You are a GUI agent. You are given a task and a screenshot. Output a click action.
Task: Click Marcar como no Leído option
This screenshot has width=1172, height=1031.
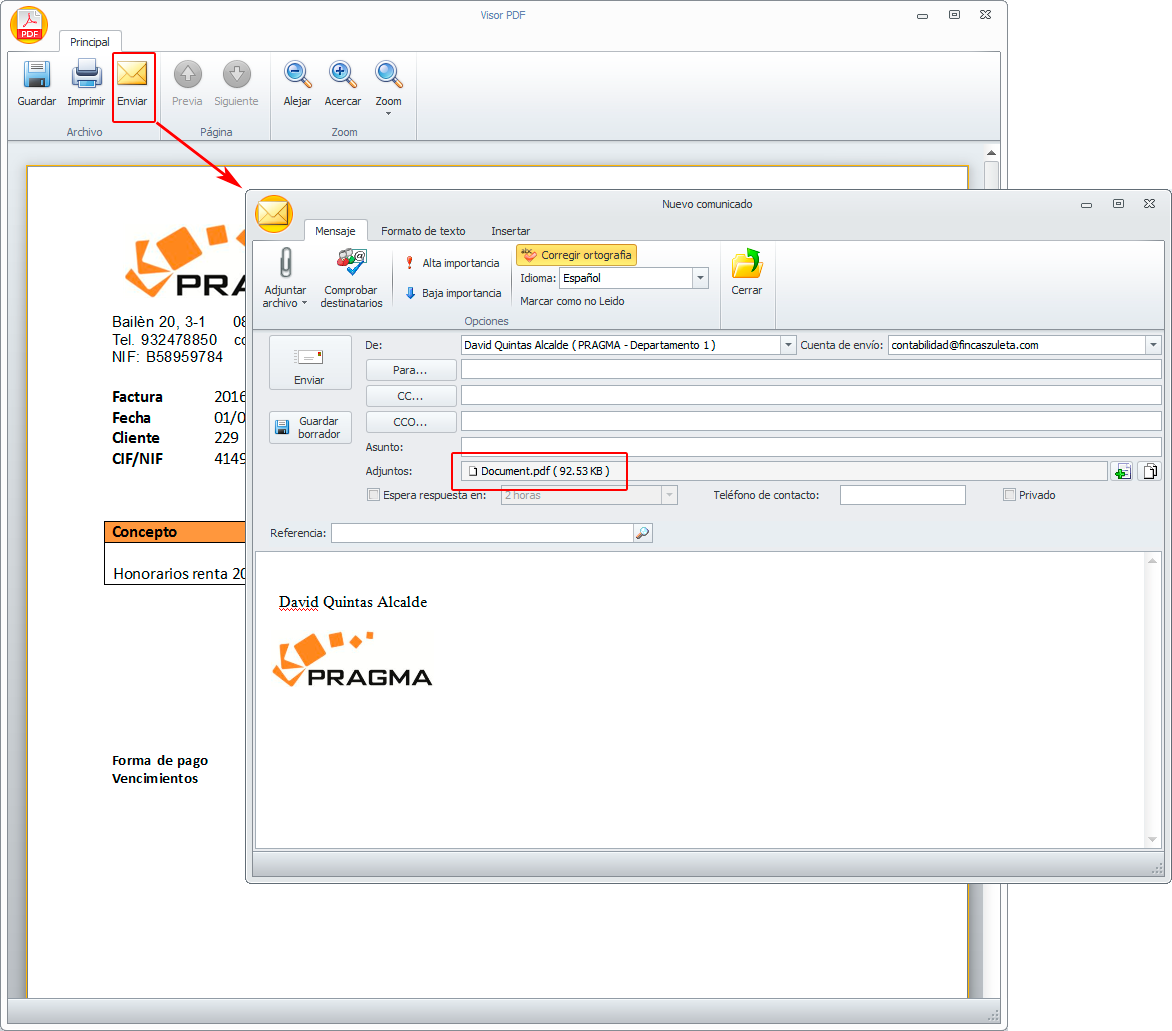point(572,301)
